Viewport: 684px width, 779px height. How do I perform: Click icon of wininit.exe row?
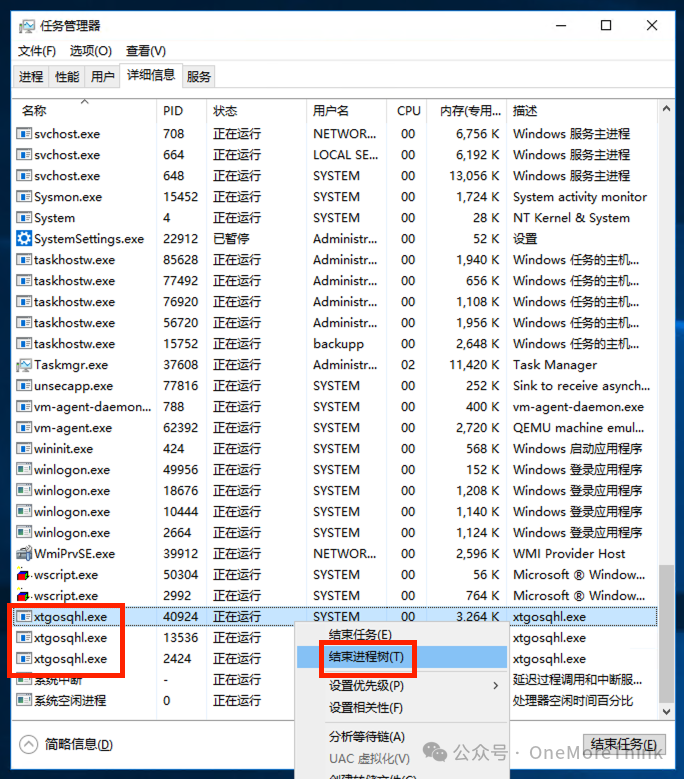[23, 449]
